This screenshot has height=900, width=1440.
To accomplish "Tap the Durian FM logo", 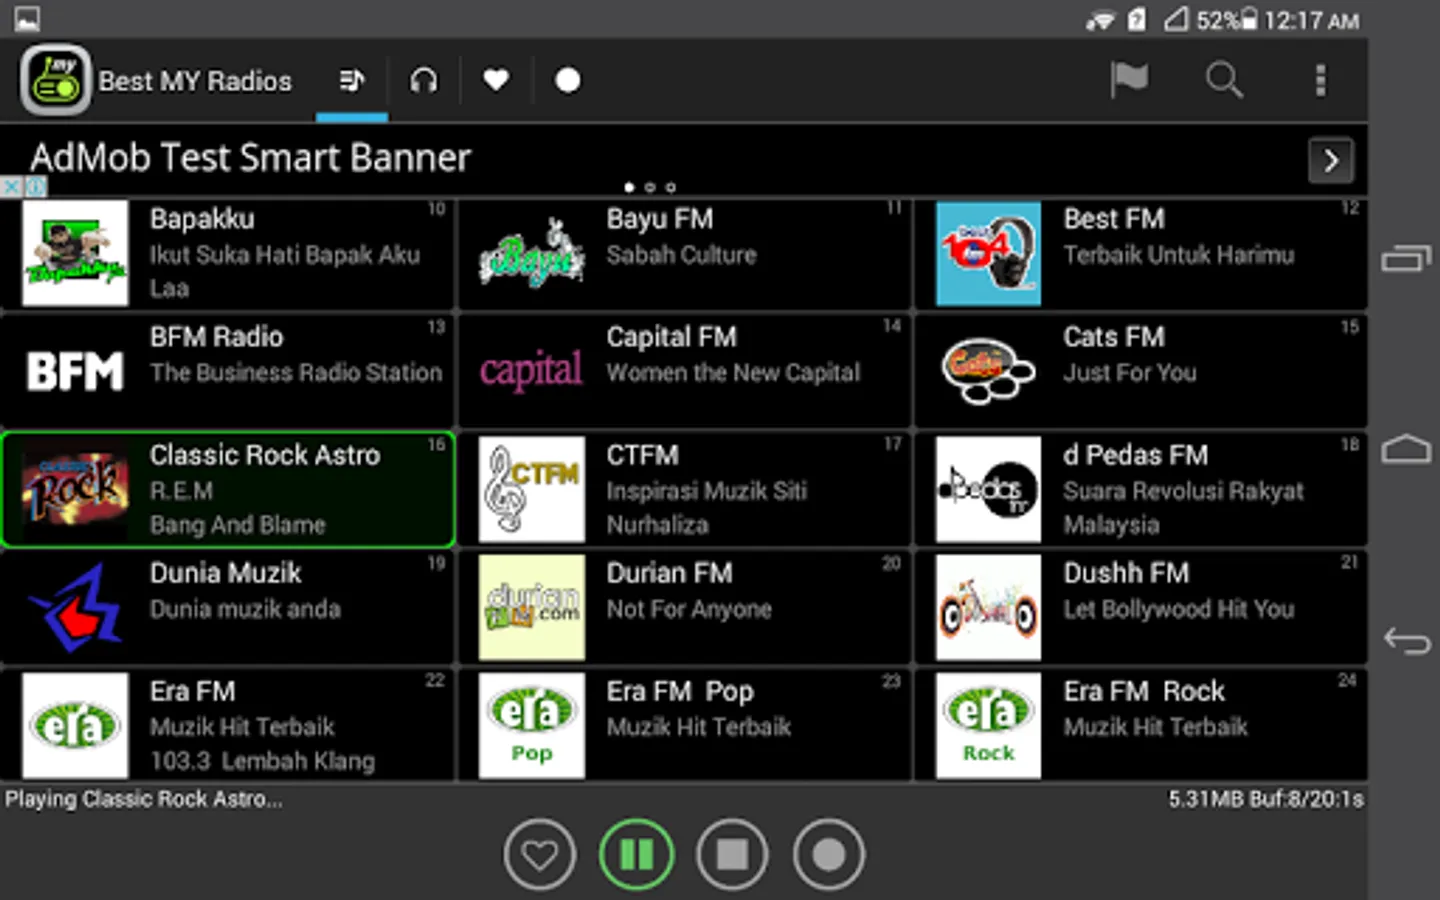I will tap(532, 607).
